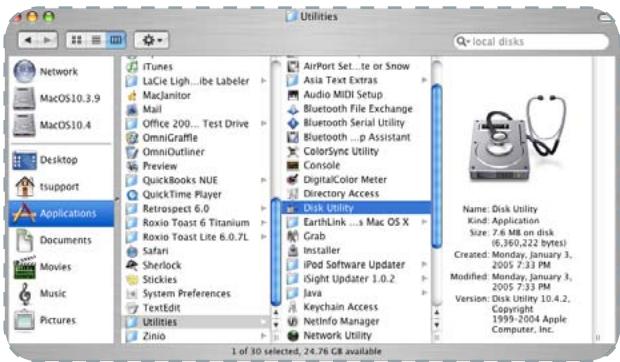The image size is (620, 362).
Task: Select Network Utility
Action: [330, 336]
